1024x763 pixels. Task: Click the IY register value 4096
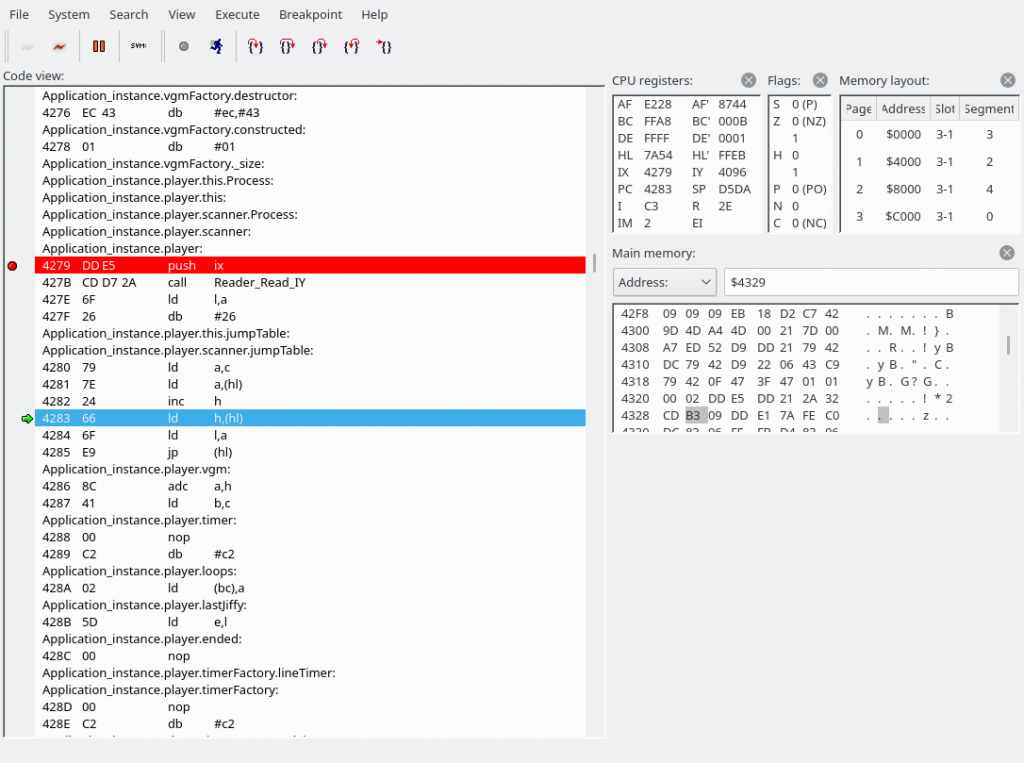tap(732, 172)
